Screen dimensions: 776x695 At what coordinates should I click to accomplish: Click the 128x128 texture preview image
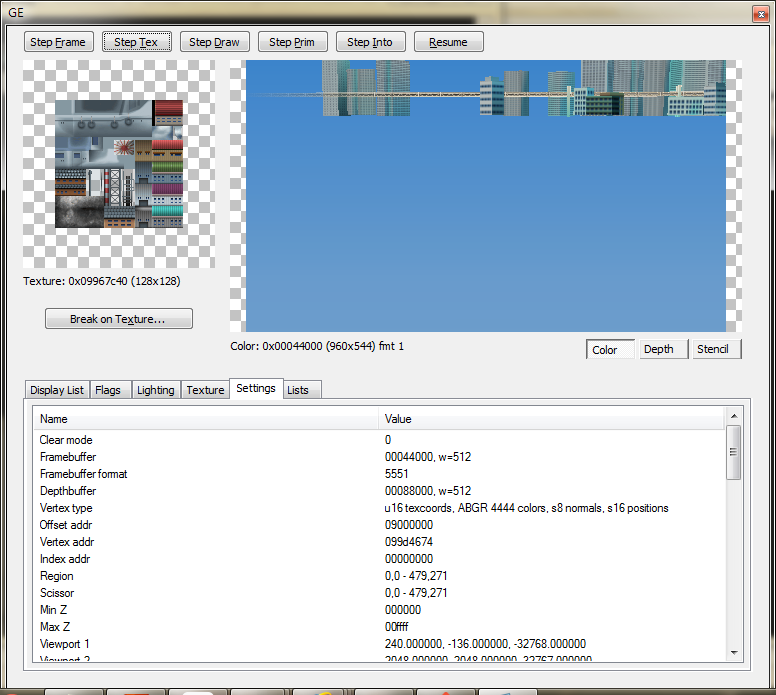[x=119, y=164]
